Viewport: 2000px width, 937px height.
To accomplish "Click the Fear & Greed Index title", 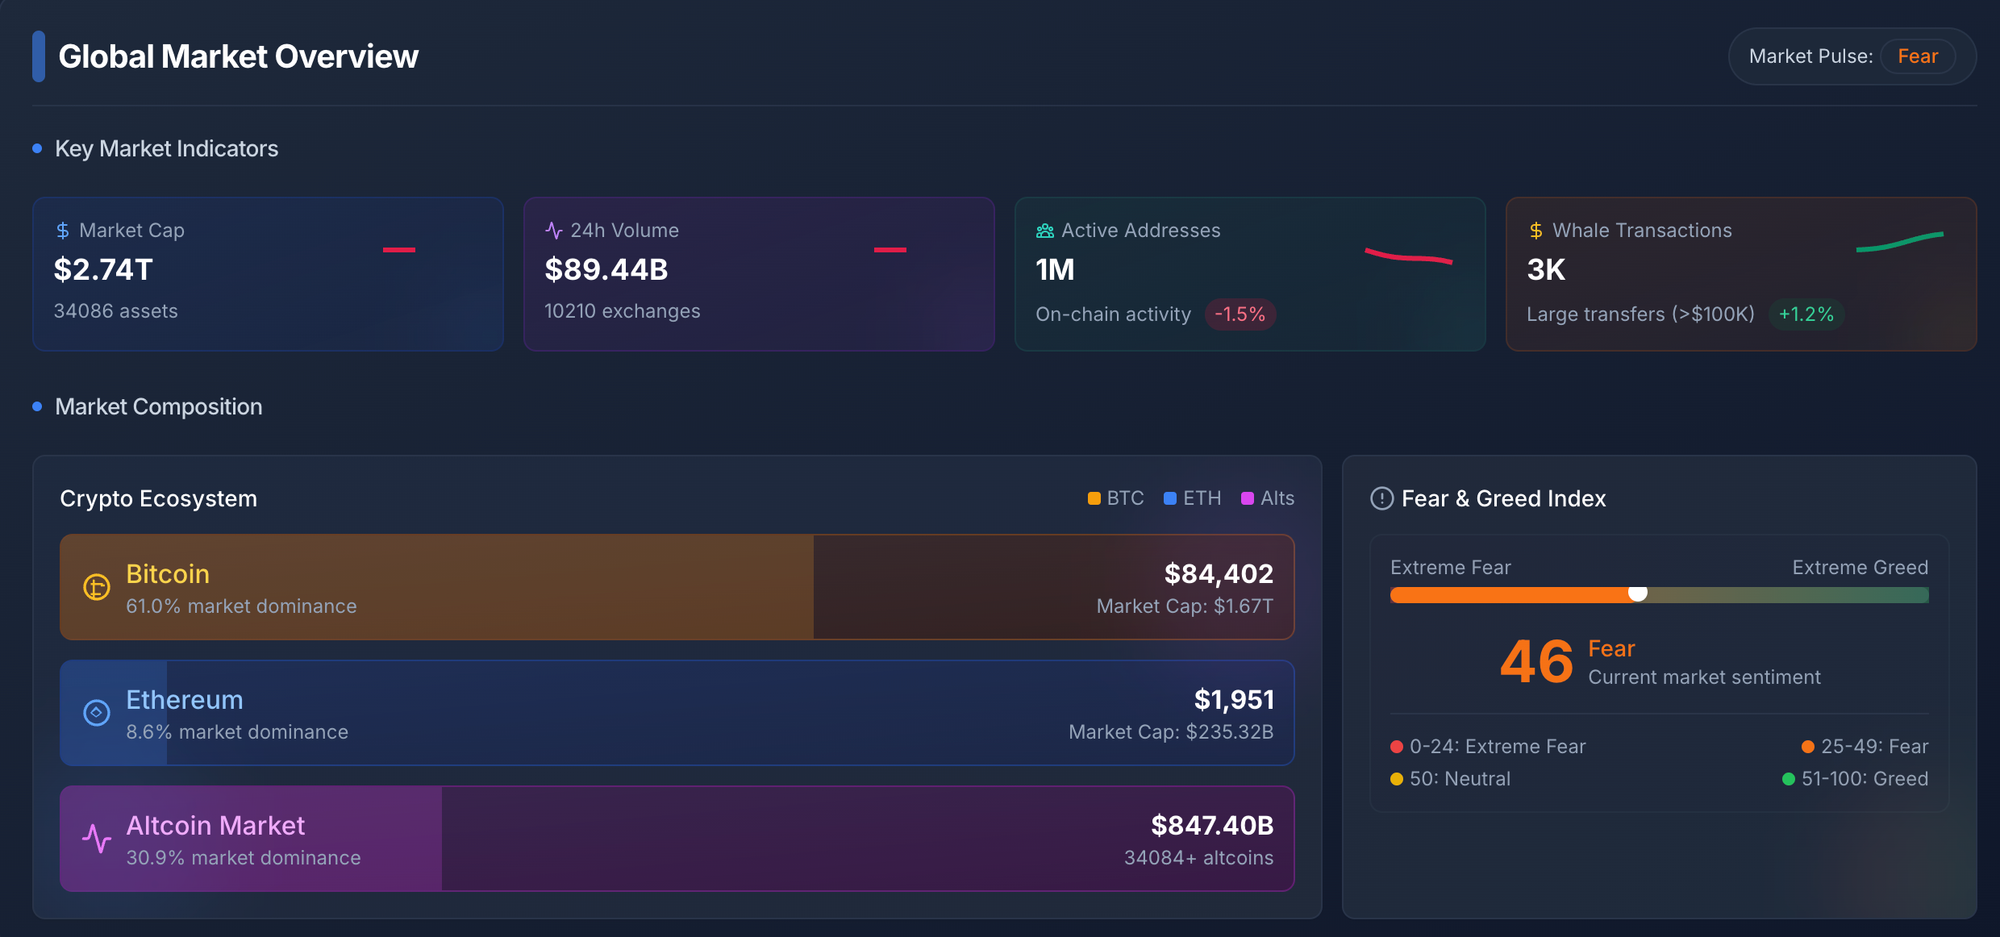I will click(1503, 498).
